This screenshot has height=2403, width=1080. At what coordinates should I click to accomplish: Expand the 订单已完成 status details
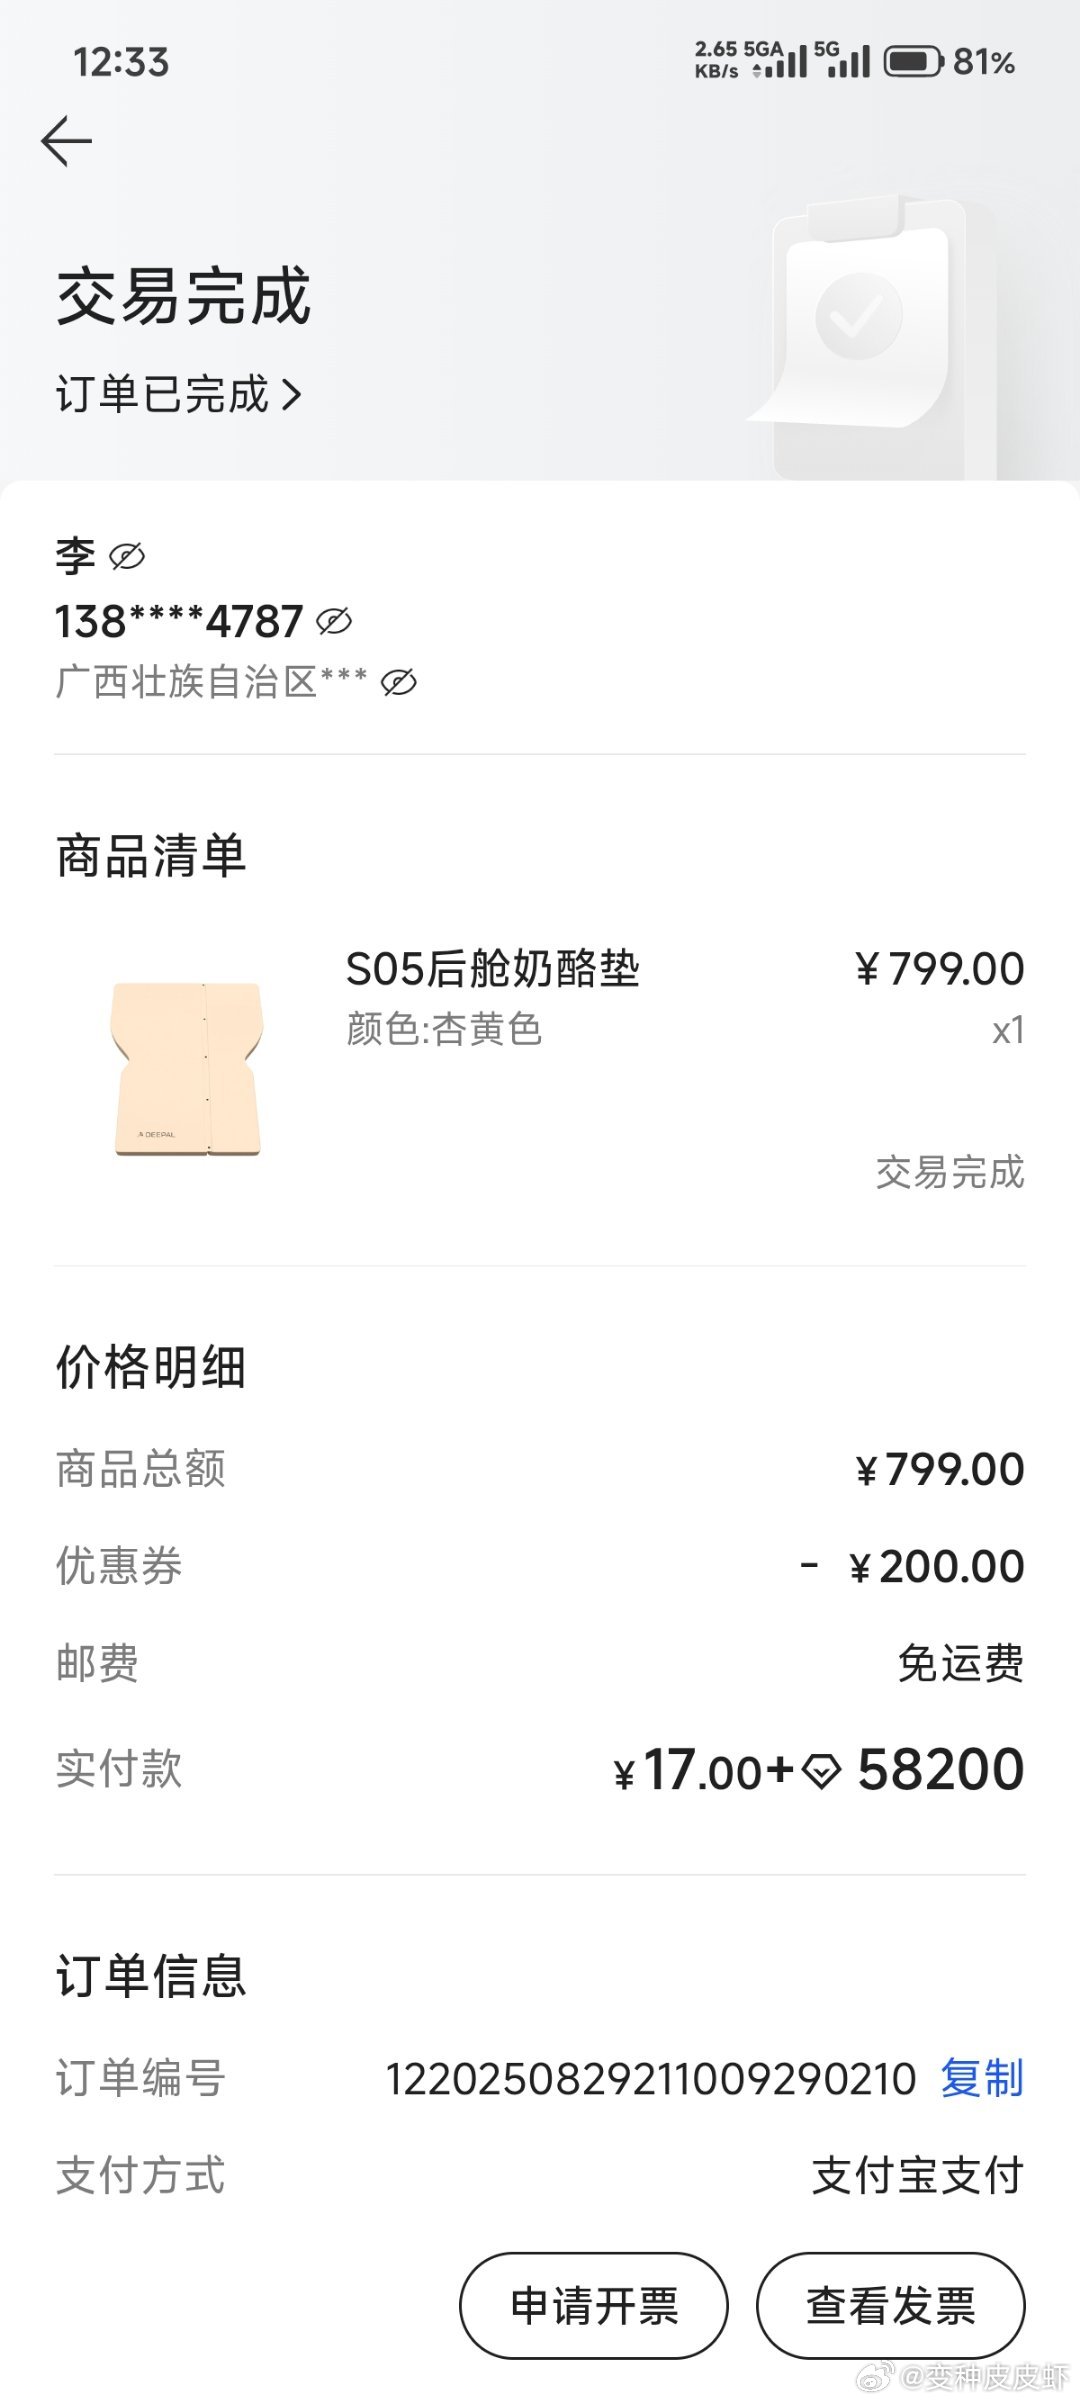click(x=178, y=394)
